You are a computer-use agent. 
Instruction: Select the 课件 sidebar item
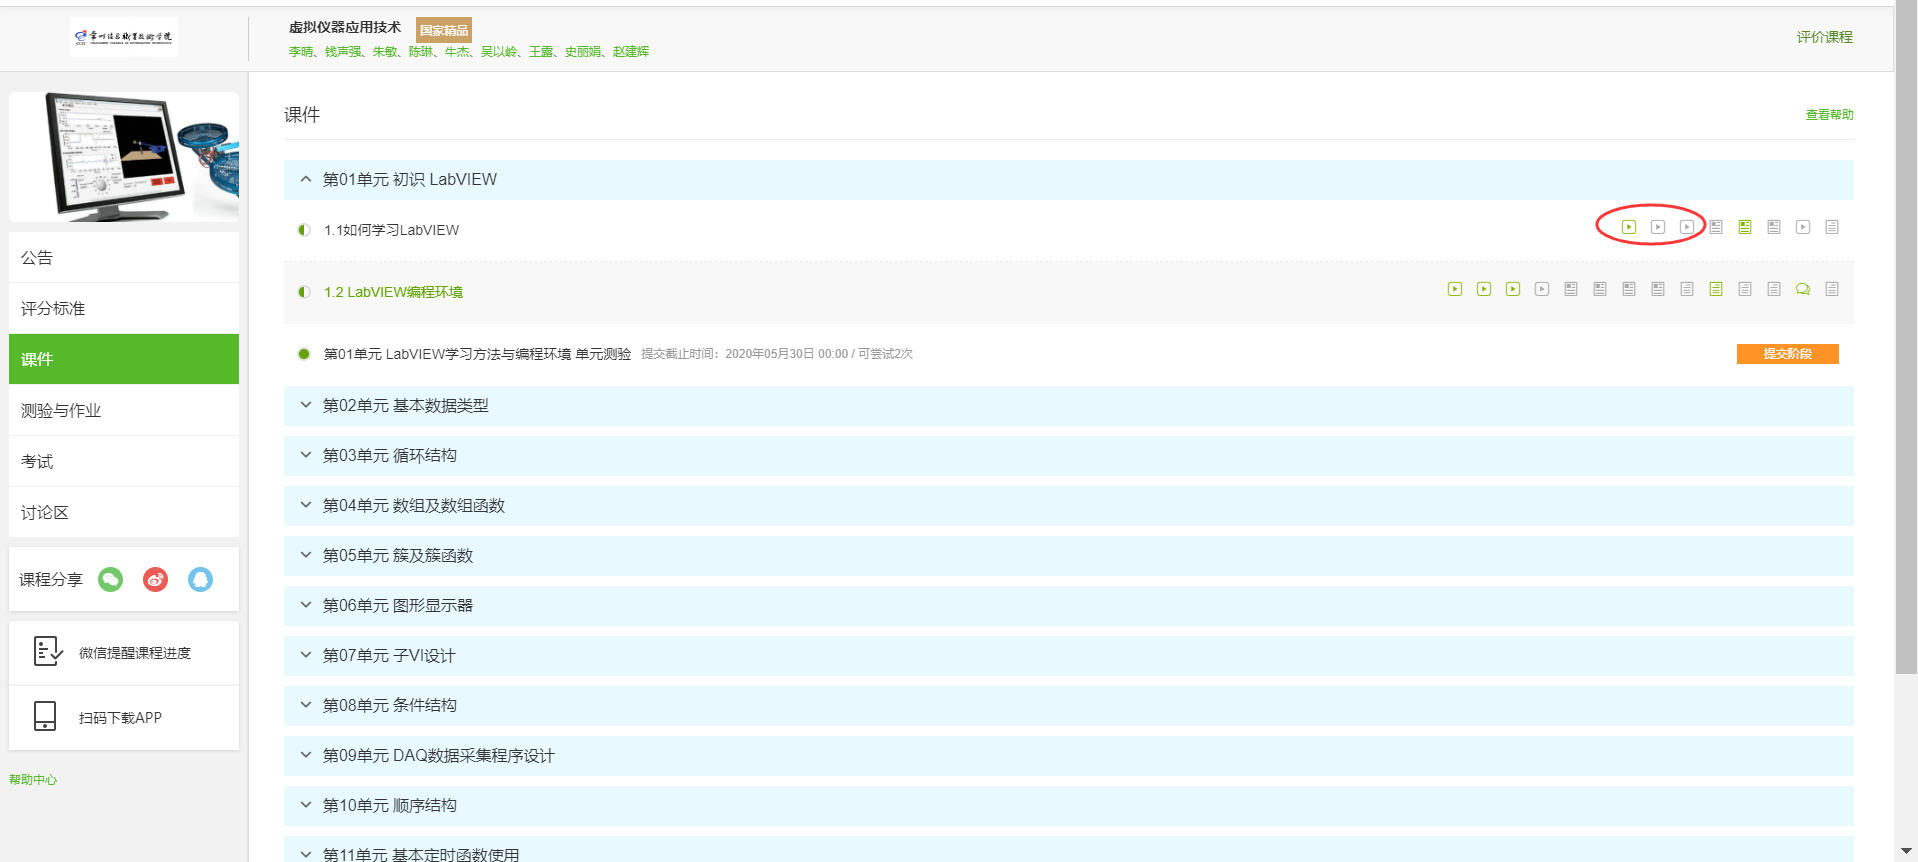pyautogui.click(x=124, y=359)
